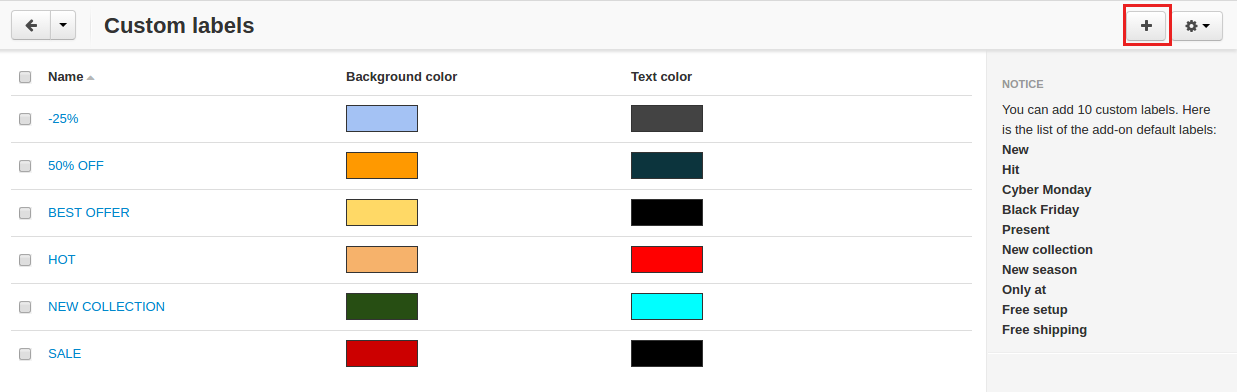Click the Background color column header
Screen dimensions: 1237x392
coord(401,77)
